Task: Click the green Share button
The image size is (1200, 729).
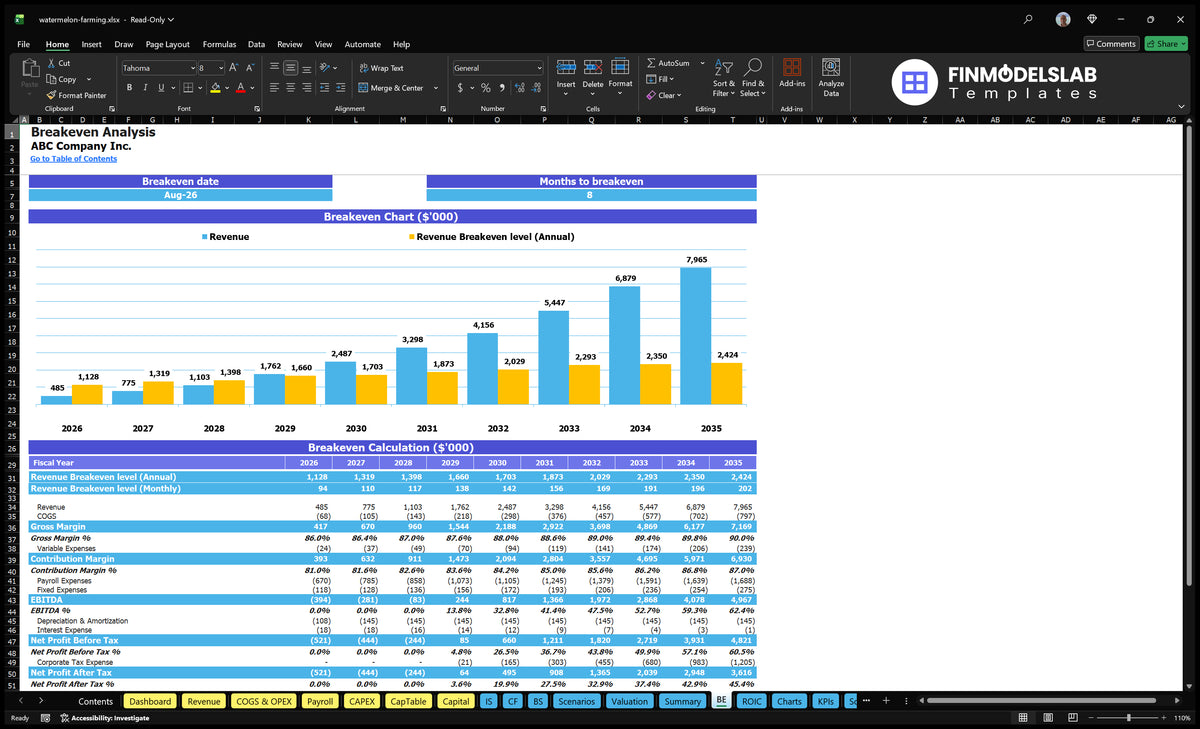Action: 1166,43
